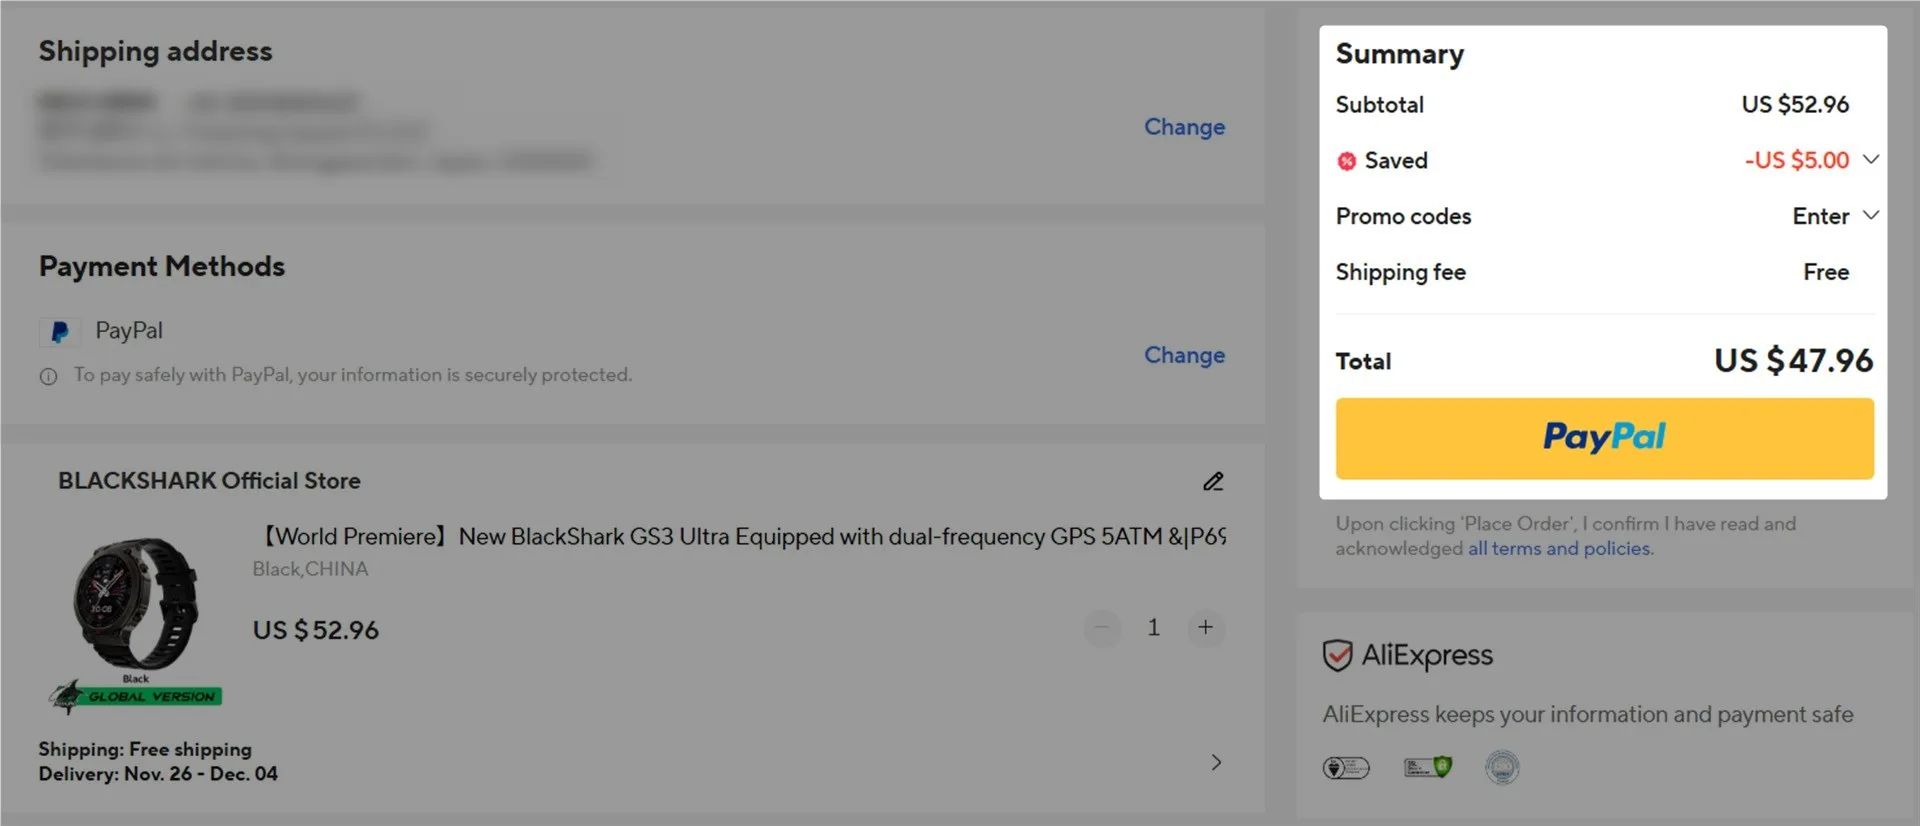Click the first payment security badge icon
Viewport: 1920px width, 826px height.
tap(1346, 768)
